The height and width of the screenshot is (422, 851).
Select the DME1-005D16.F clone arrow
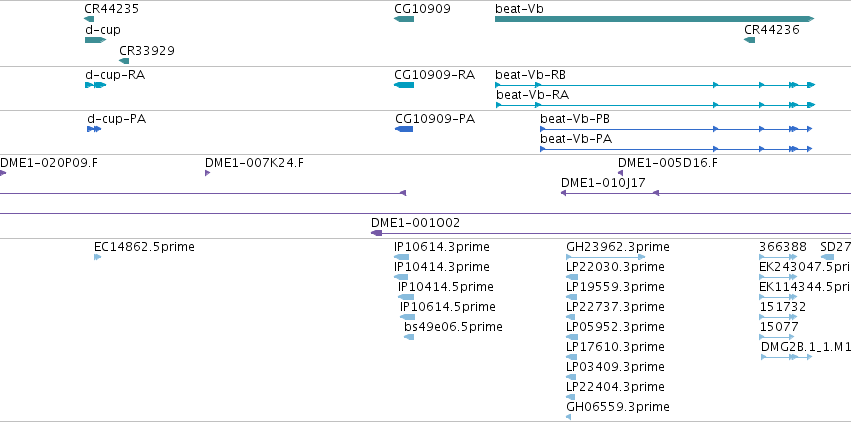(x=620, y=173)
